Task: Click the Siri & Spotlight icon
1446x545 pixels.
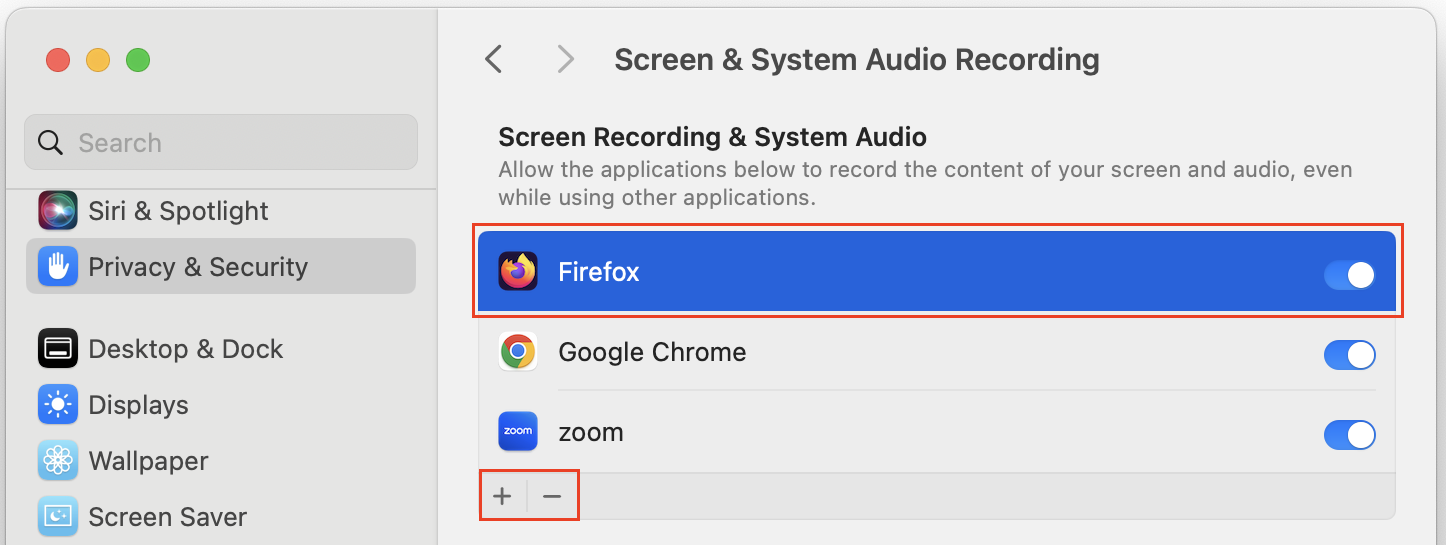Action: coord(58,211)
